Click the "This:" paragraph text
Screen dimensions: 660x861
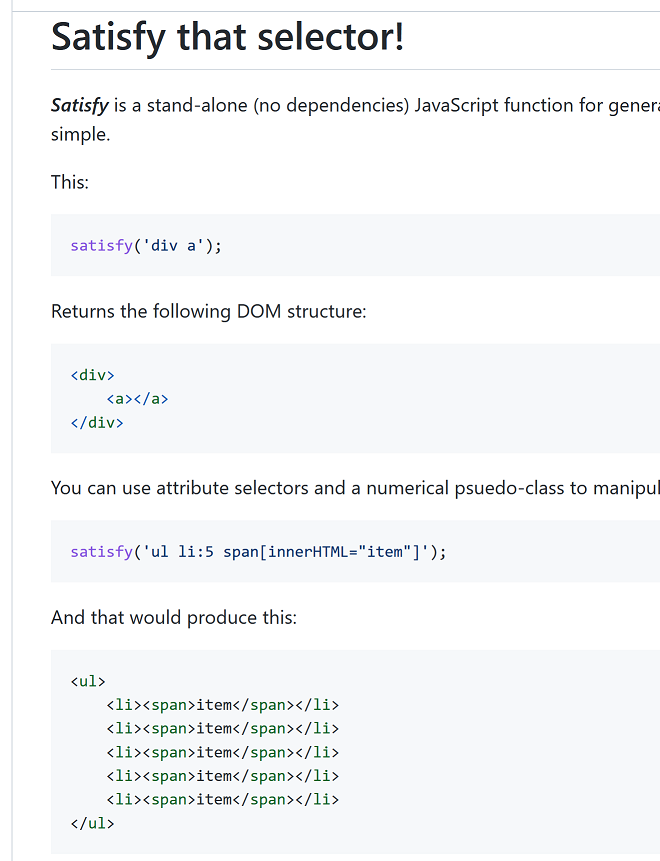coord(70,182)
